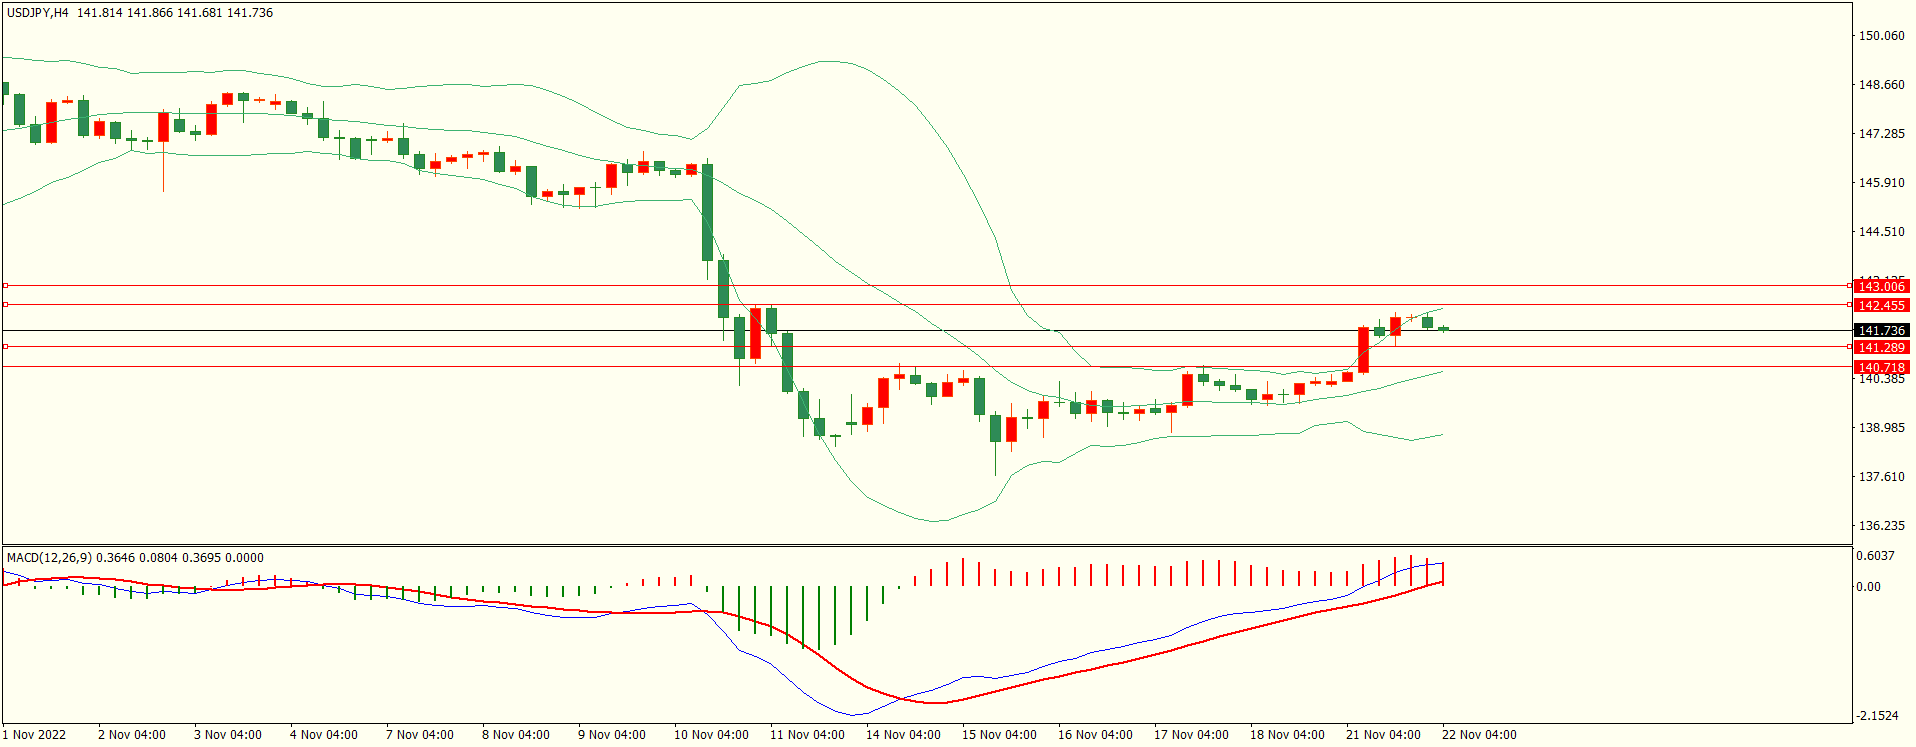Click the 150.060 price axis label

point(1880,36)
